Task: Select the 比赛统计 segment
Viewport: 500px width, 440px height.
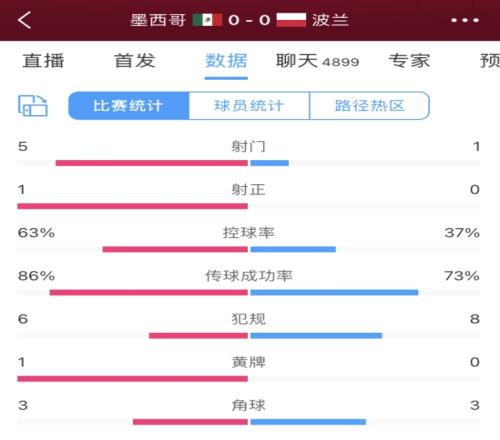Action: (x=129, y=106)
